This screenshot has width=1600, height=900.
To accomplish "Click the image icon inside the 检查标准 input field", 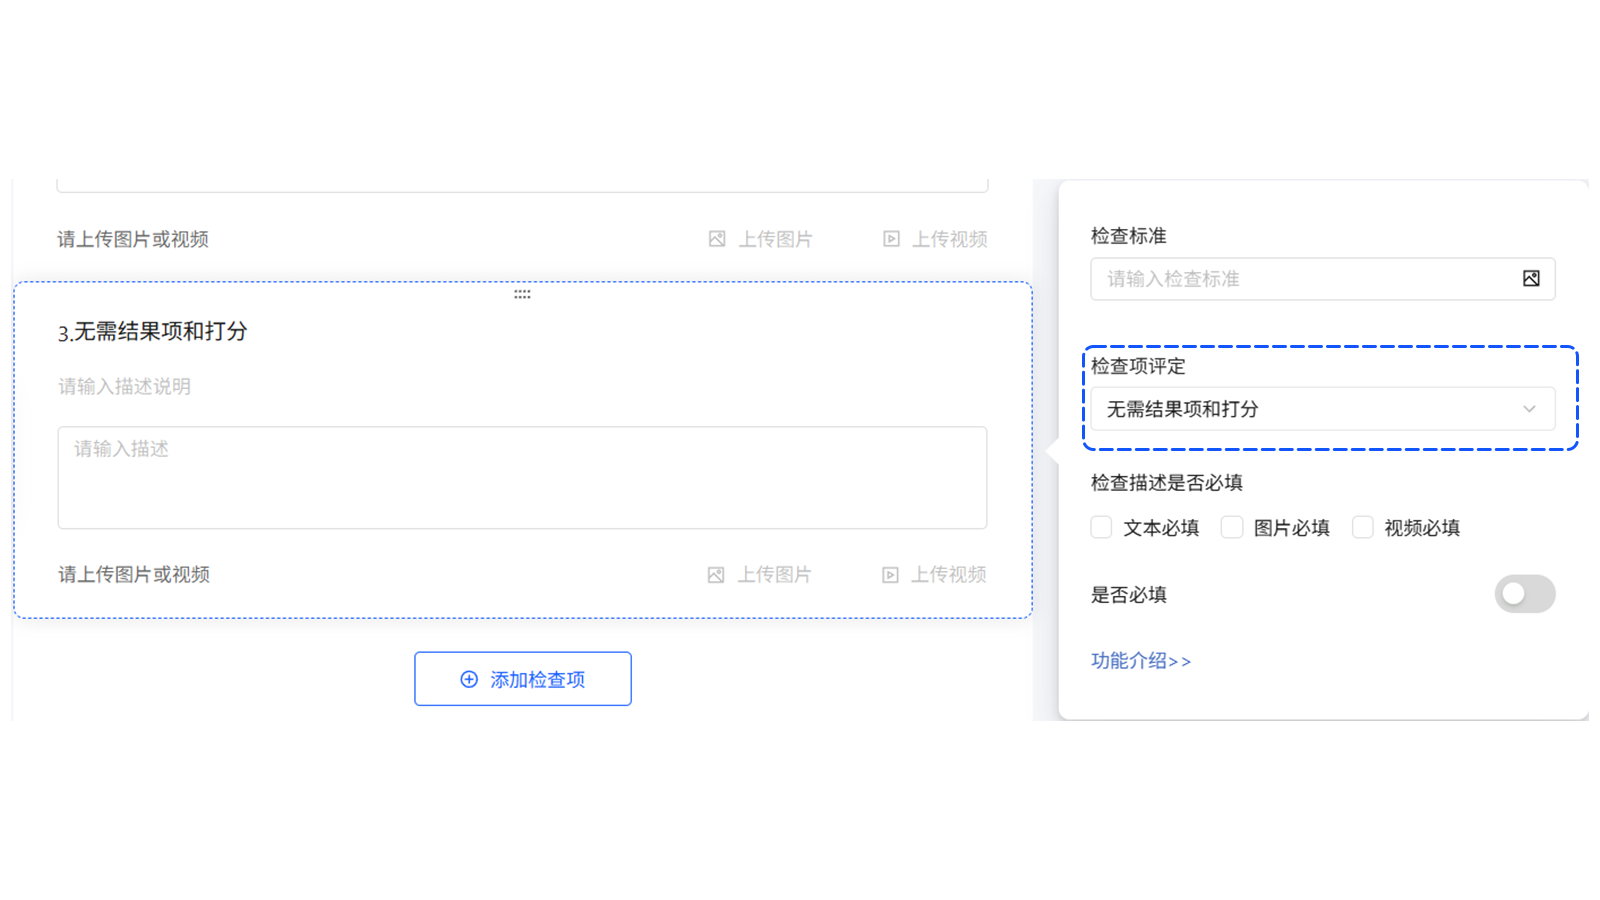I will [x=1532, y=279].
